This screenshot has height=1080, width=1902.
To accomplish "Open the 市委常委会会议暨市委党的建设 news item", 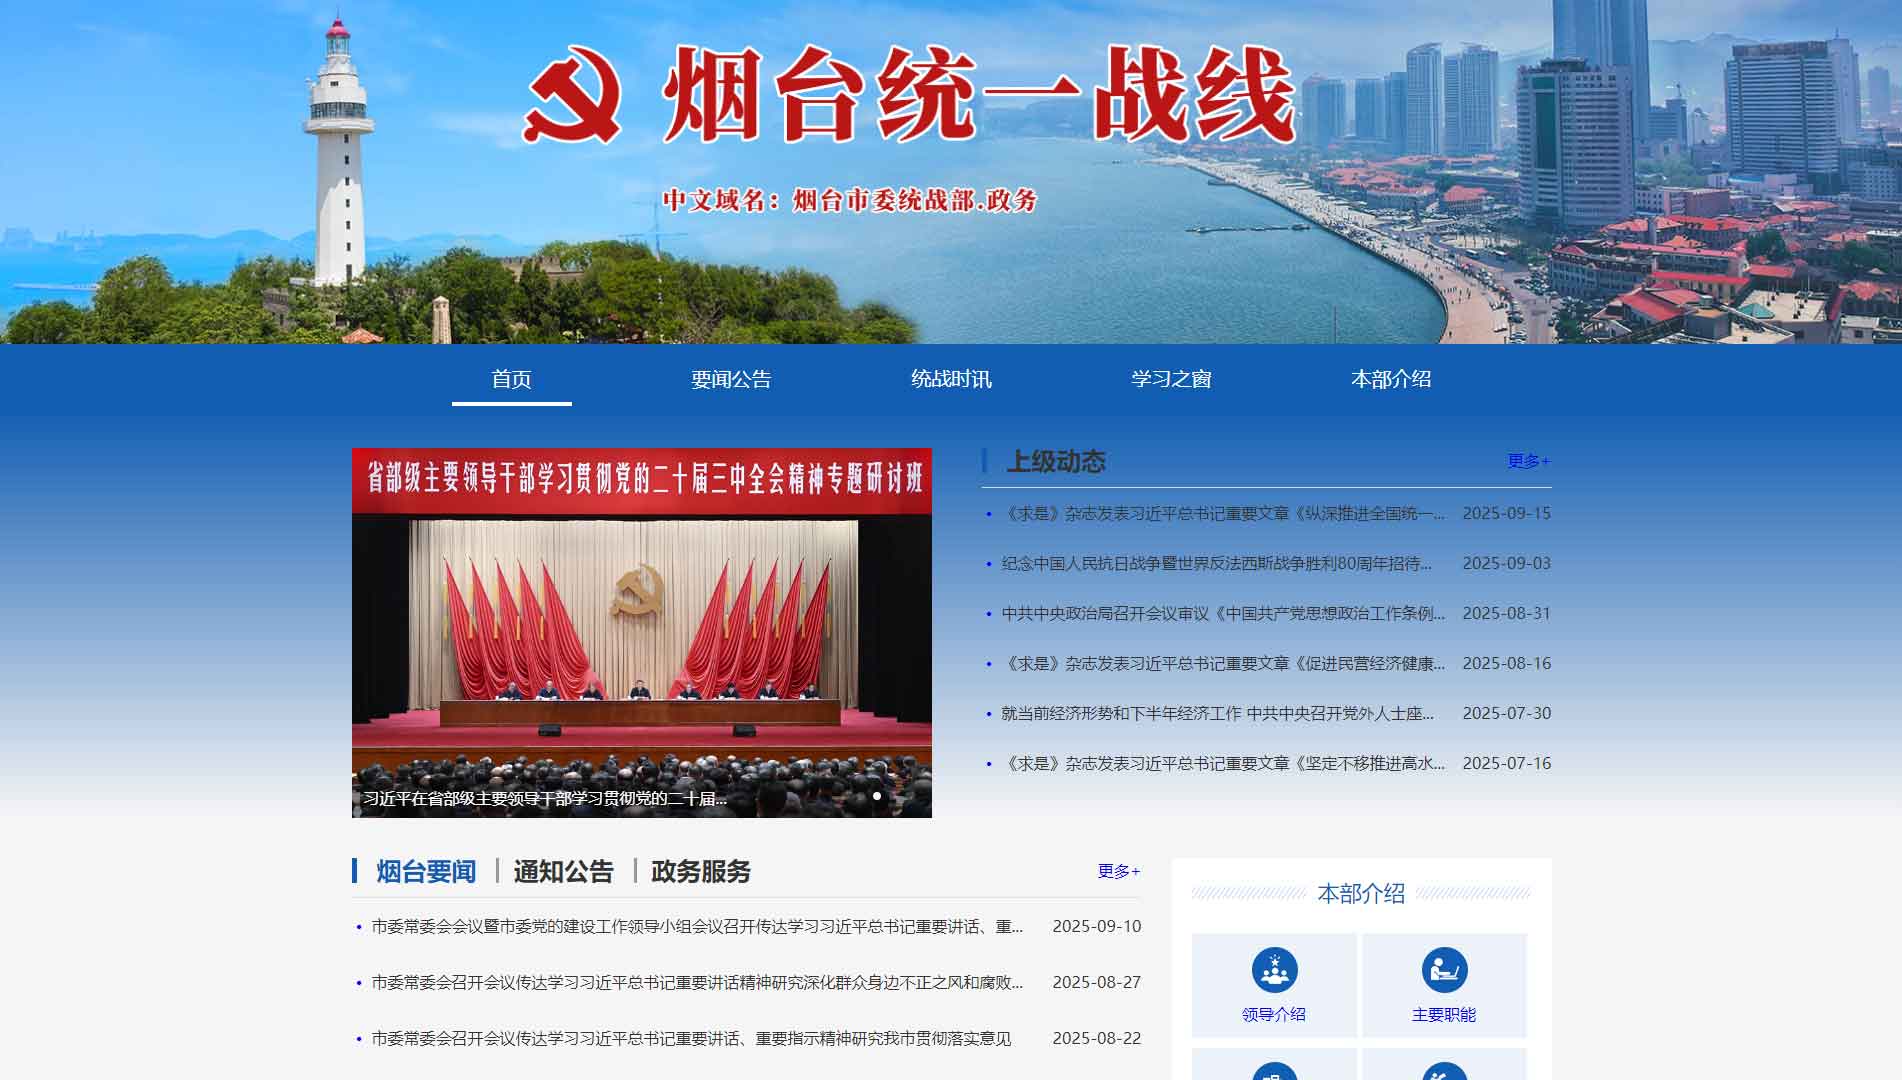I will click(x=697, y=927).
